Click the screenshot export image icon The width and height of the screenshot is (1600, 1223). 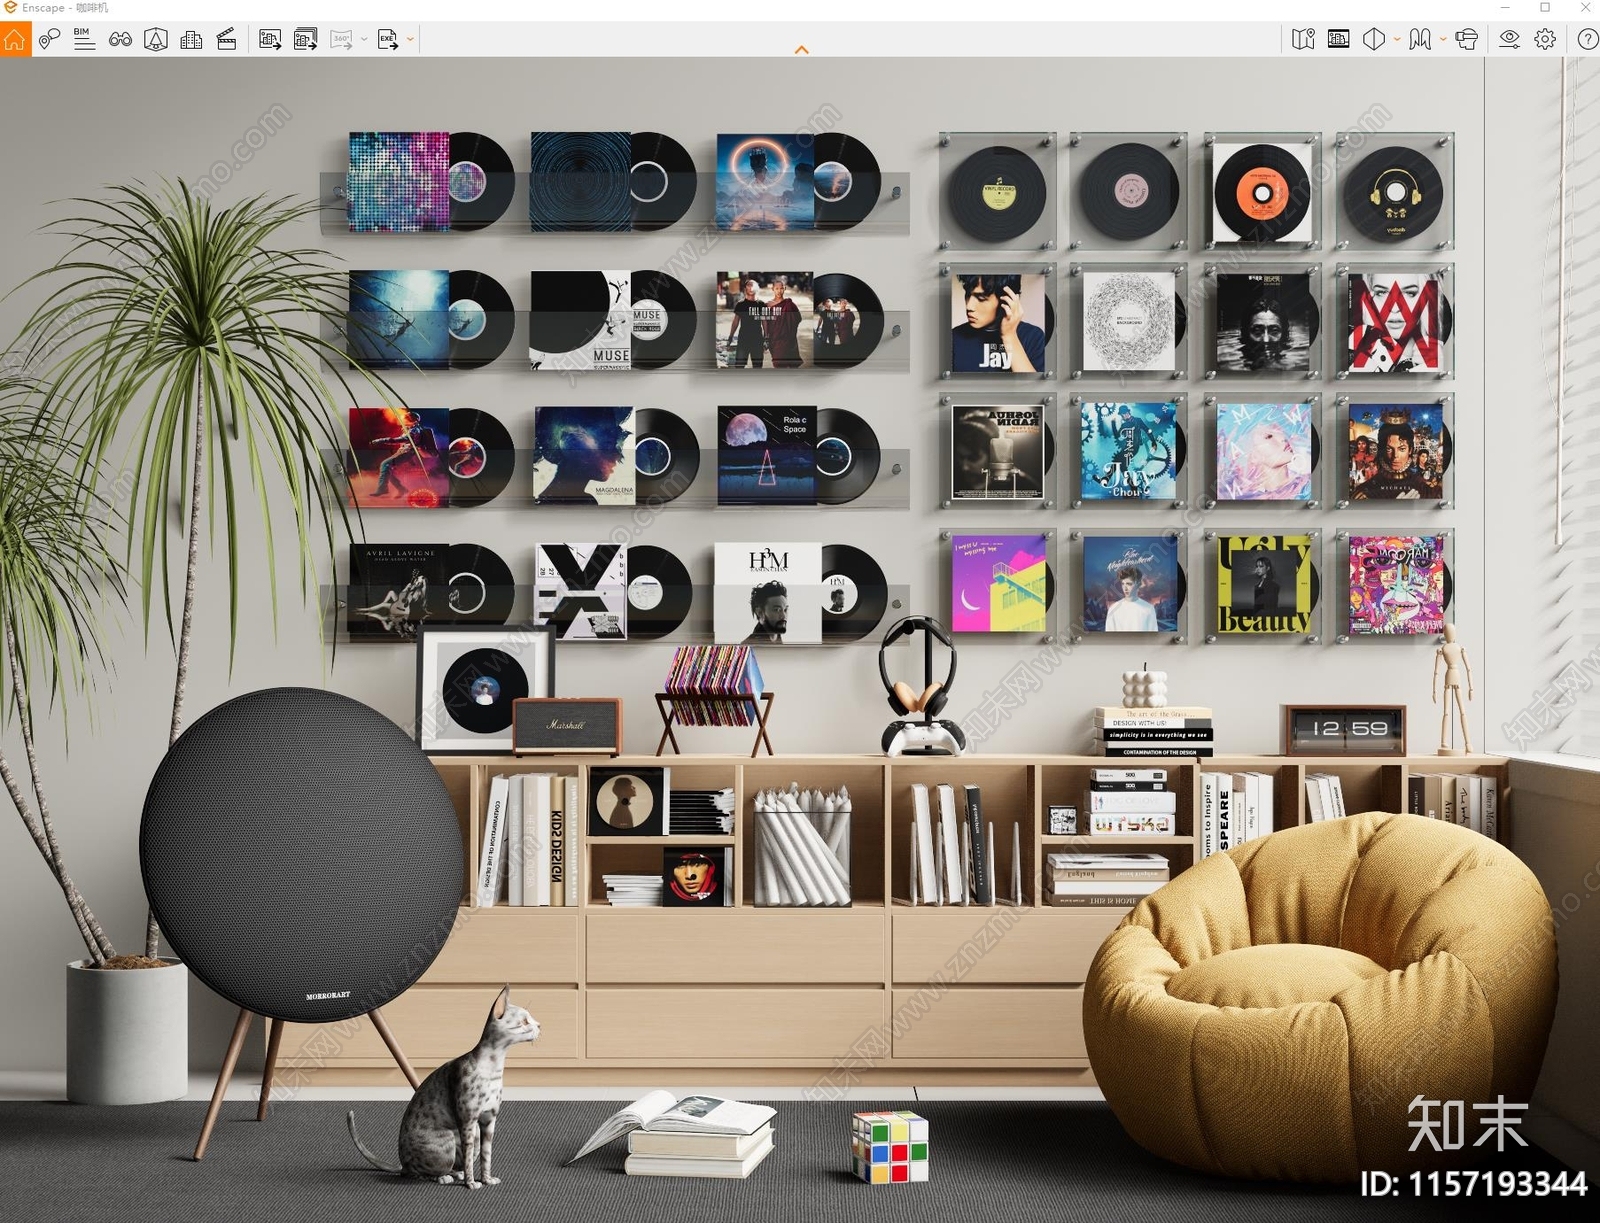(x=270, y=39)
